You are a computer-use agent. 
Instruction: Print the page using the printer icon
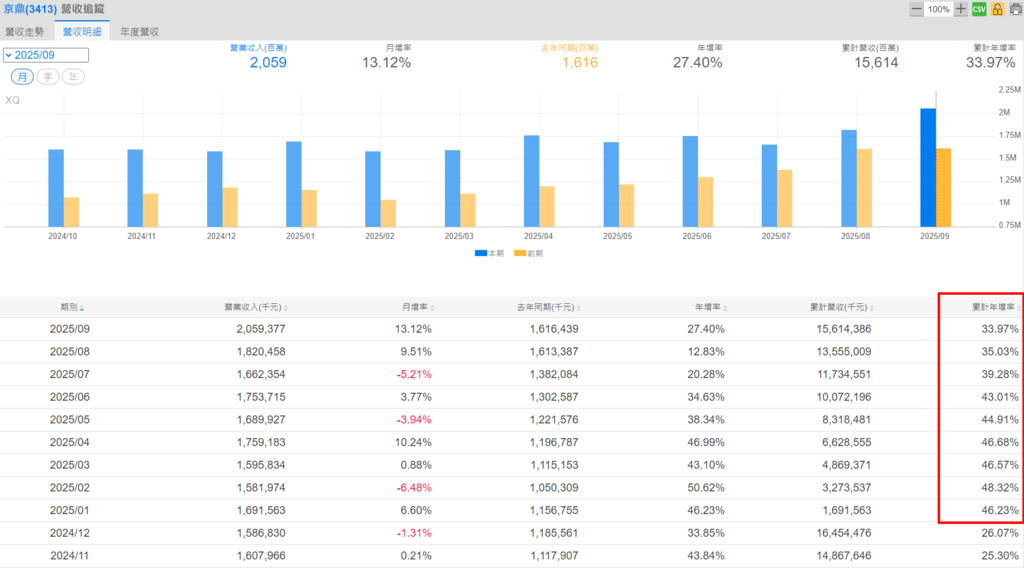pyautogui.click(x=1016, y=9)
